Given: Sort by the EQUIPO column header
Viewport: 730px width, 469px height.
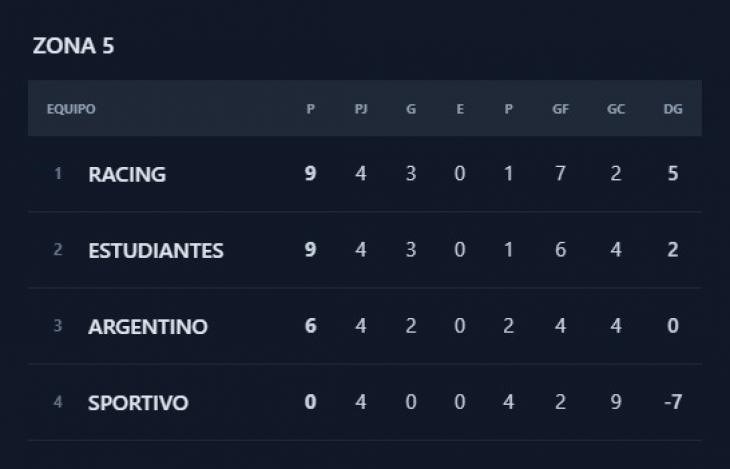Looking at the screenshot, I should tap(71, 109).
